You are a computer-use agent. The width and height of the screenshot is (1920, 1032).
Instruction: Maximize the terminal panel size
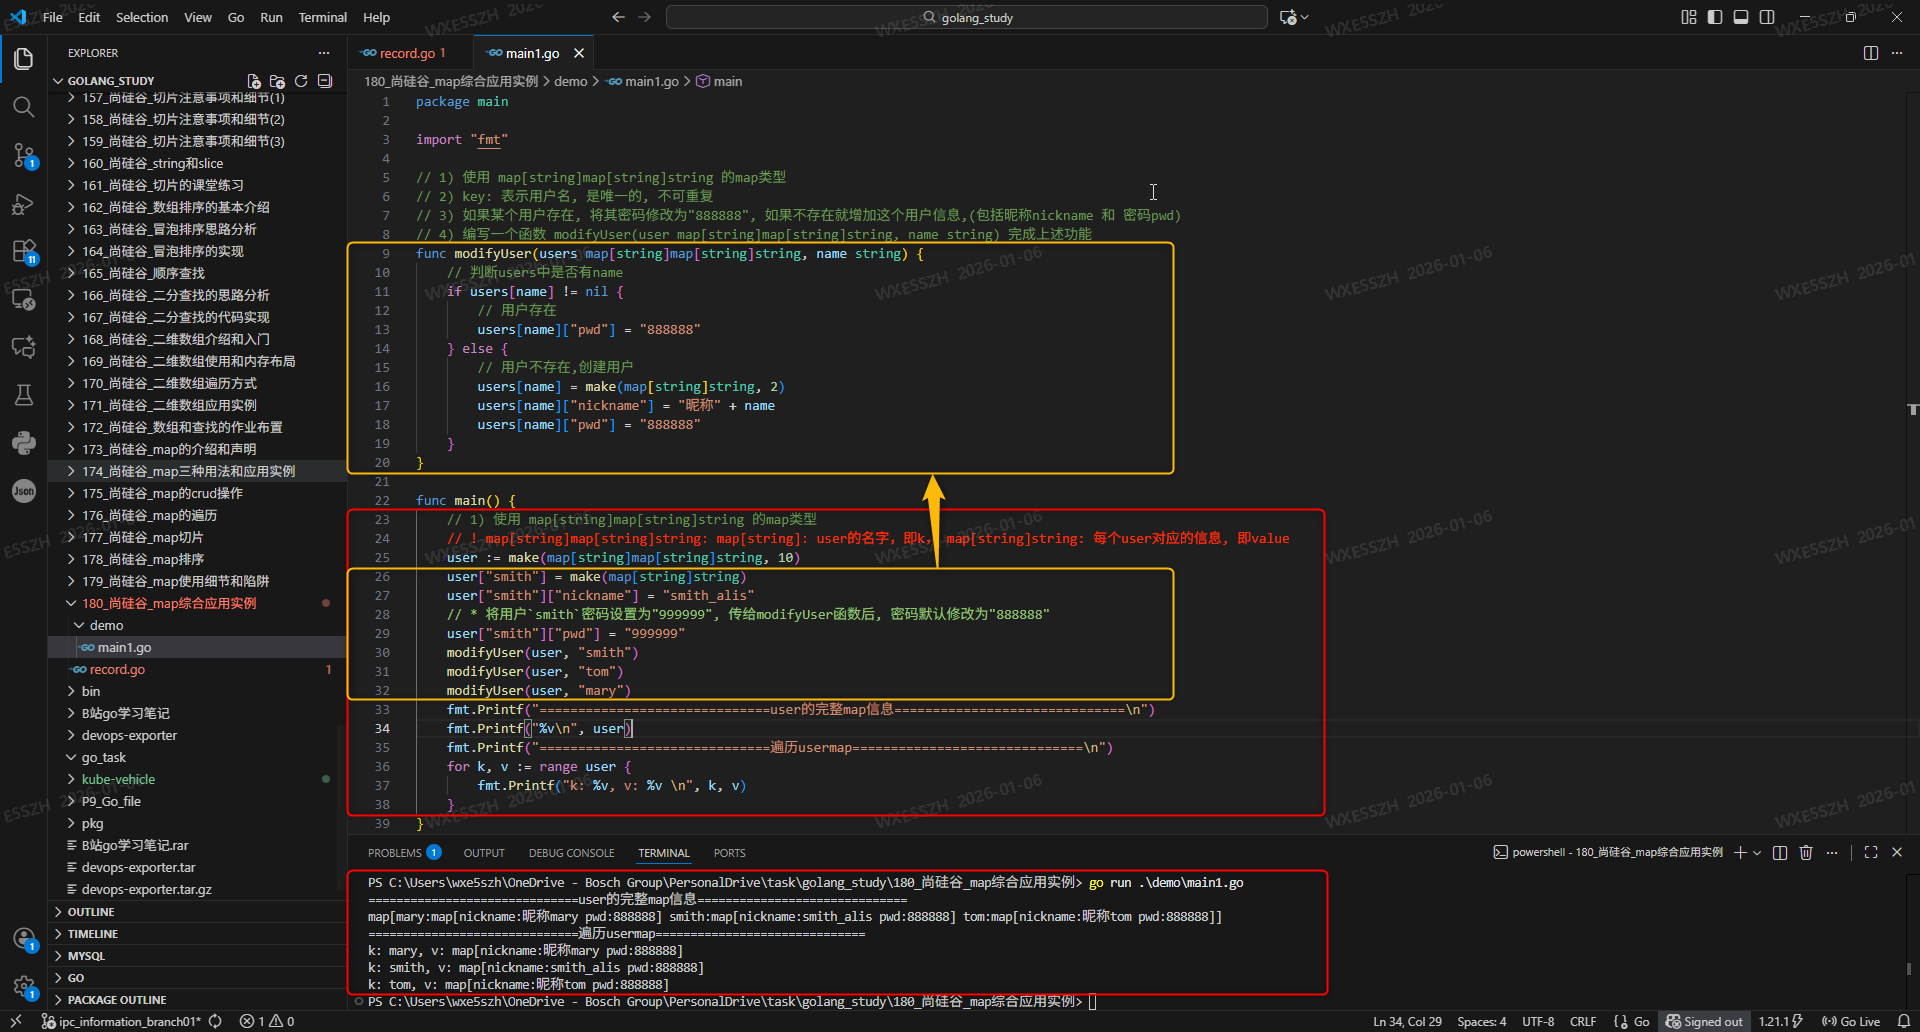1871,853
